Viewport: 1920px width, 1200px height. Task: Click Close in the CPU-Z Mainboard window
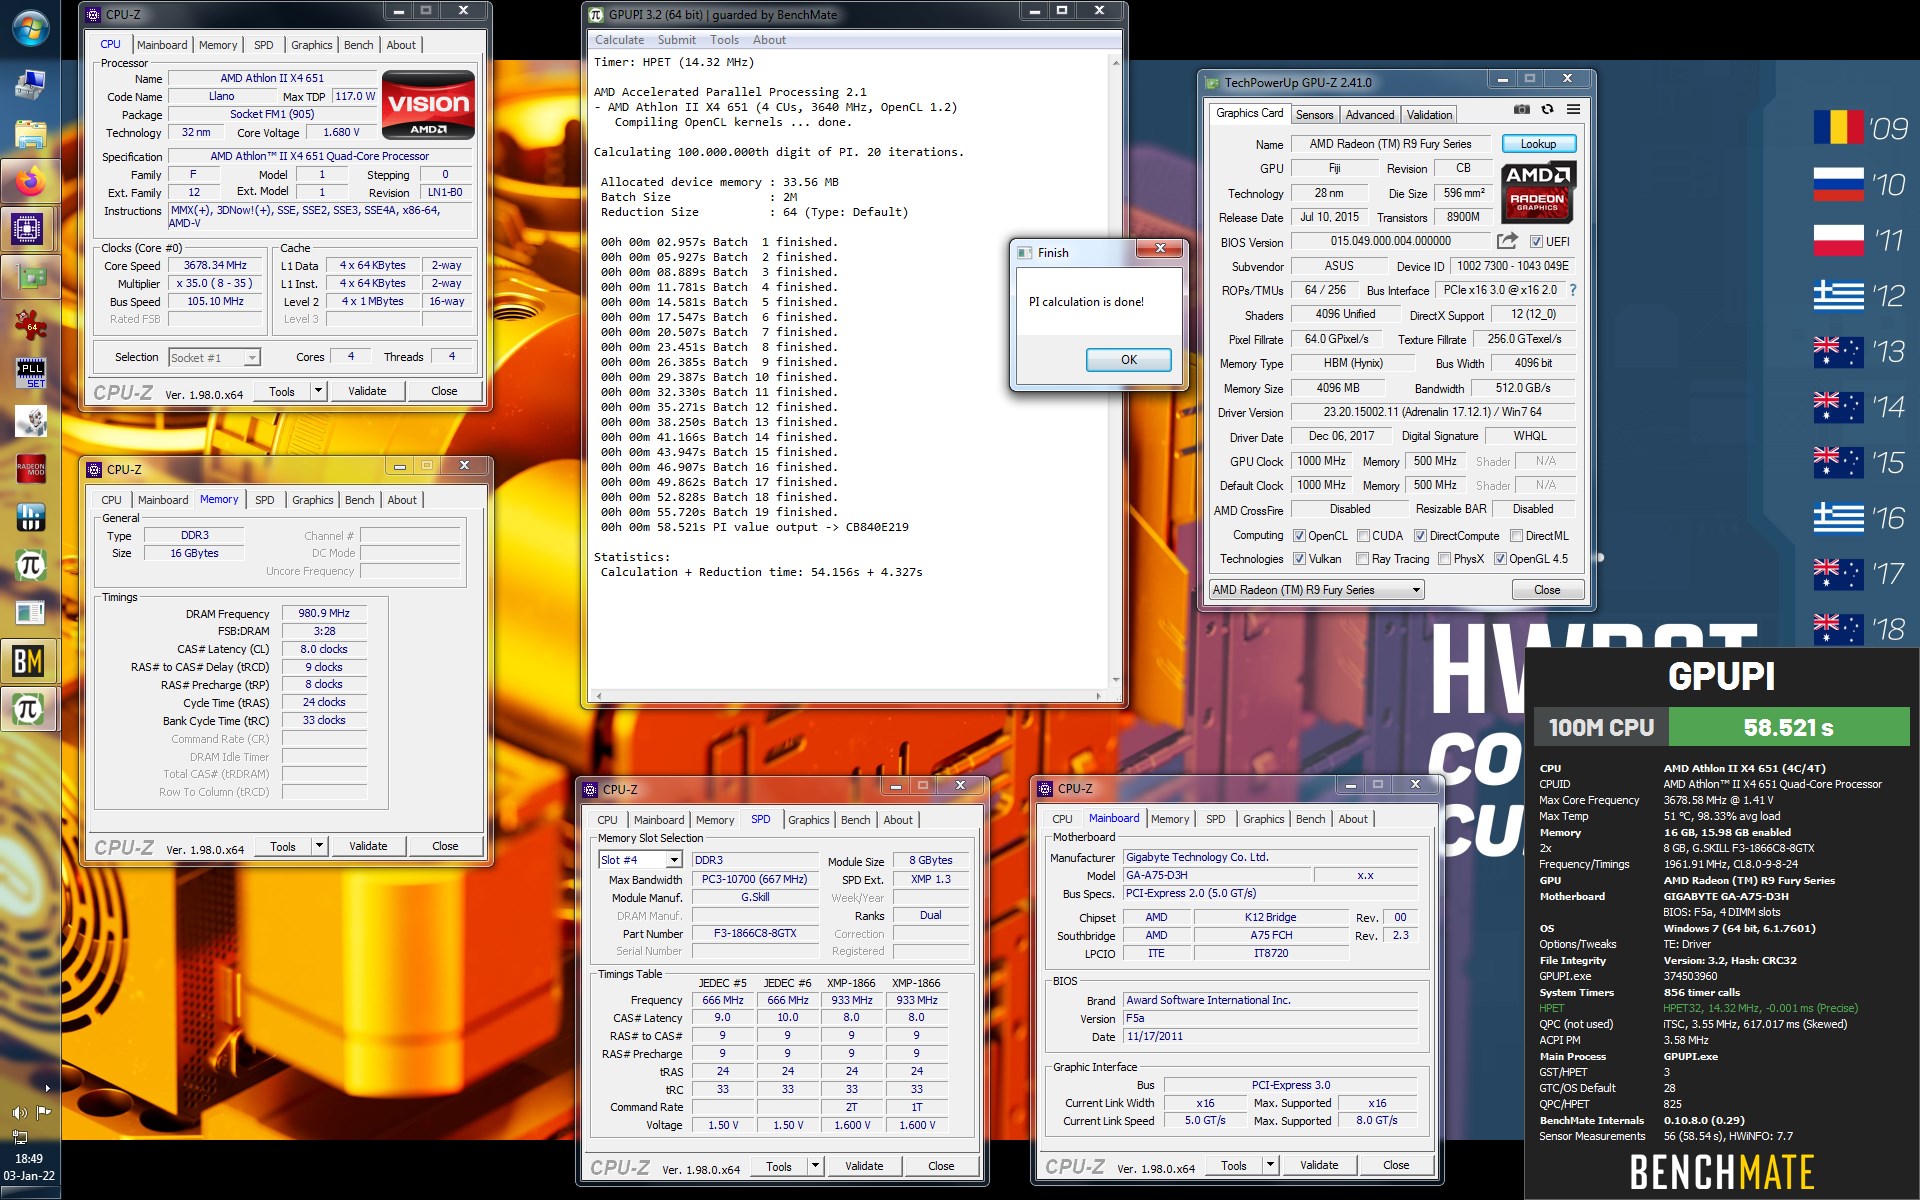(1396, 1165)
